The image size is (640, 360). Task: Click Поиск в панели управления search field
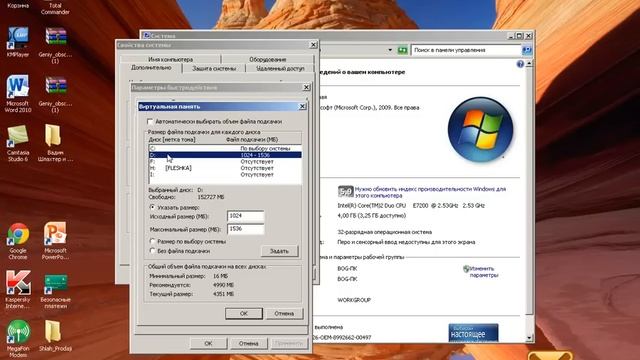466,50
